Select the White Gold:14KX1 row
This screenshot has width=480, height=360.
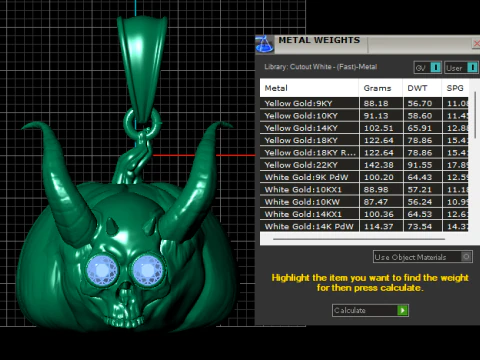click(x=364, y=214)
